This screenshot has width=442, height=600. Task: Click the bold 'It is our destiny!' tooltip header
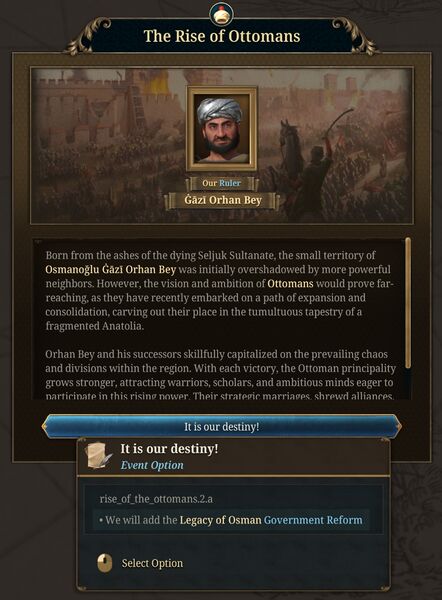click(x=169, y=448)
